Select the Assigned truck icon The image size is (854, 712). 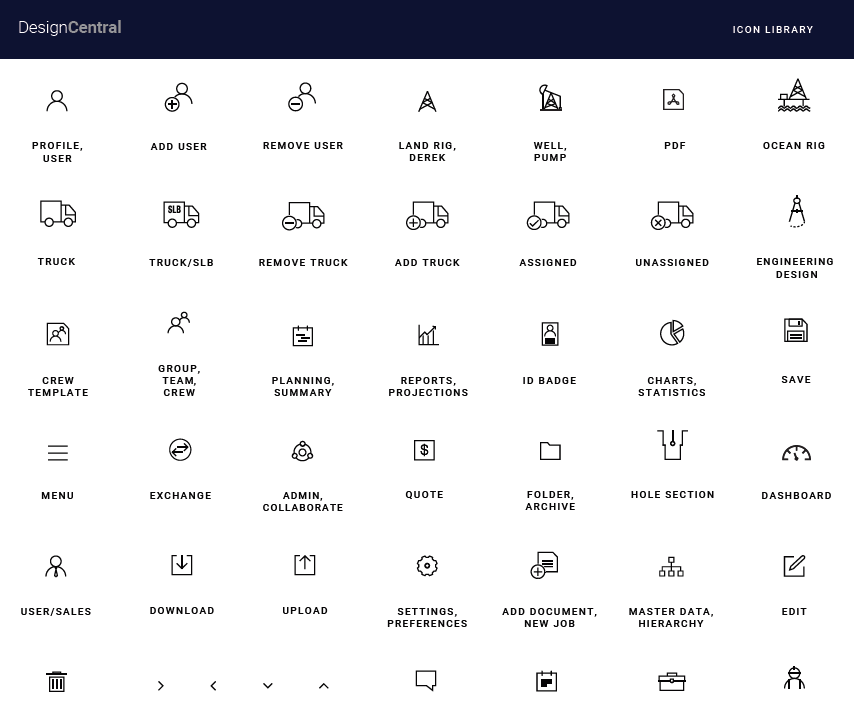pyautogui.click(x=548, y=216)
